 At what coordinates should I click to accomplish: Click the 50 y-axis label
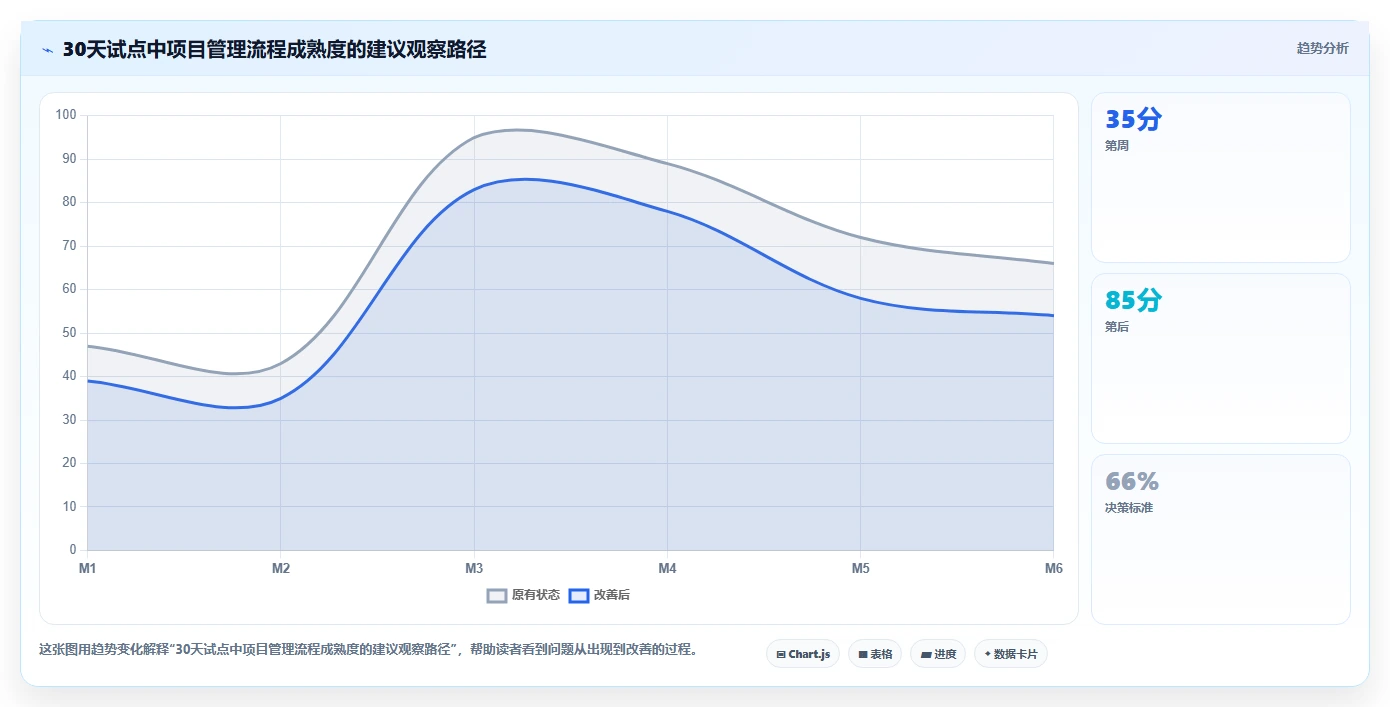click(69, 333)
